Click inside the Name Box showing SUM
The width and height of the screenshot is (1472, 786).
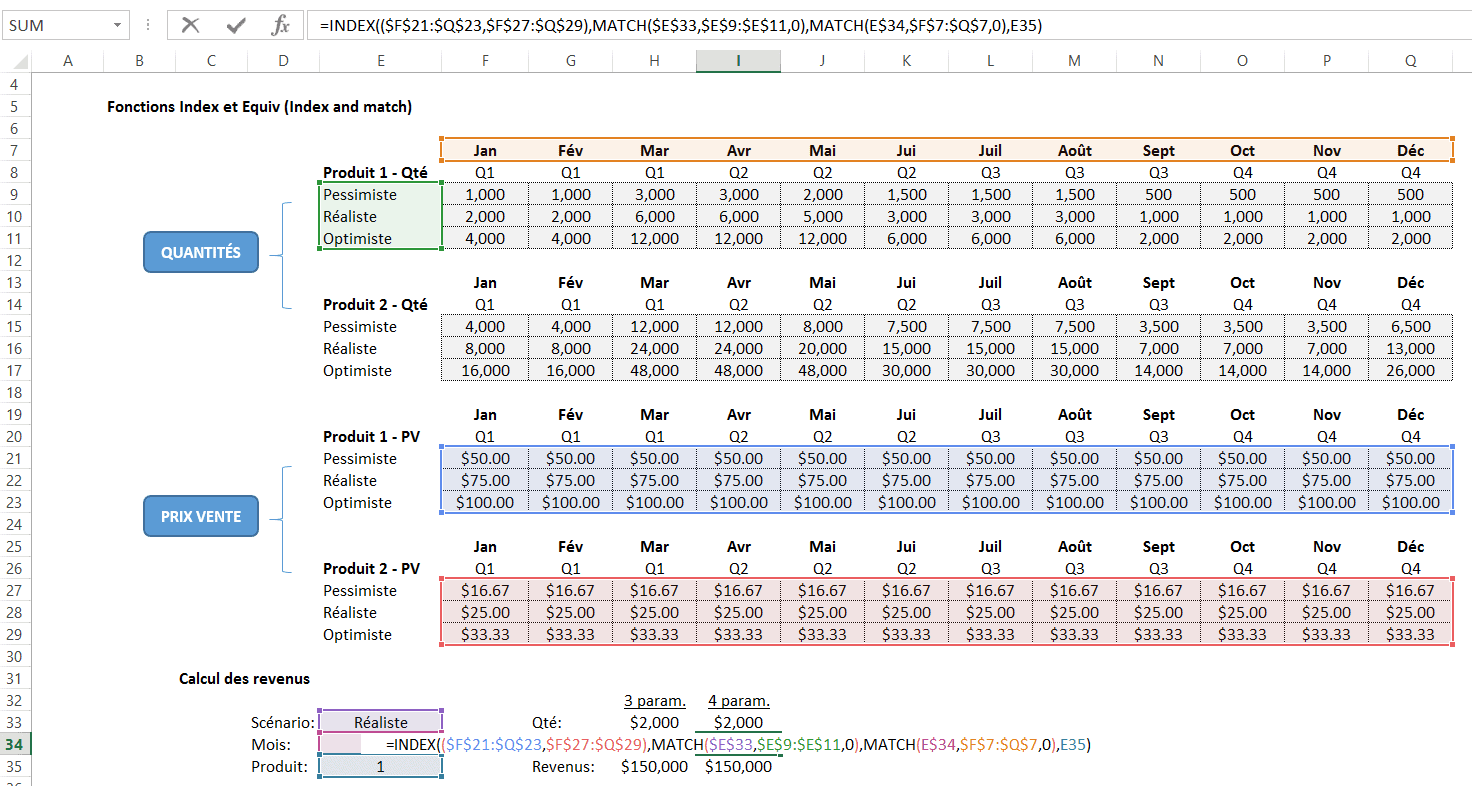[x=55, y=26]
